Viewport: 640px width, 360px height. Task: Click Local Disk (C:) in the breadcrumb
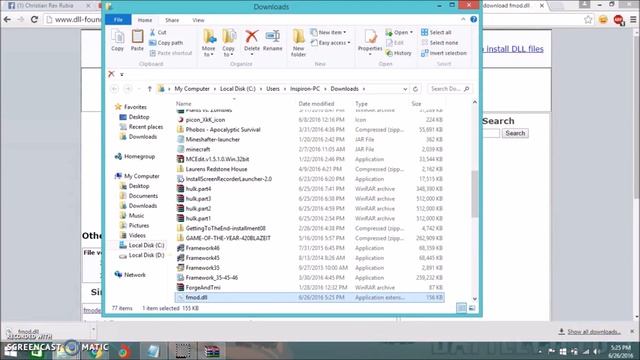click(238, 89)
